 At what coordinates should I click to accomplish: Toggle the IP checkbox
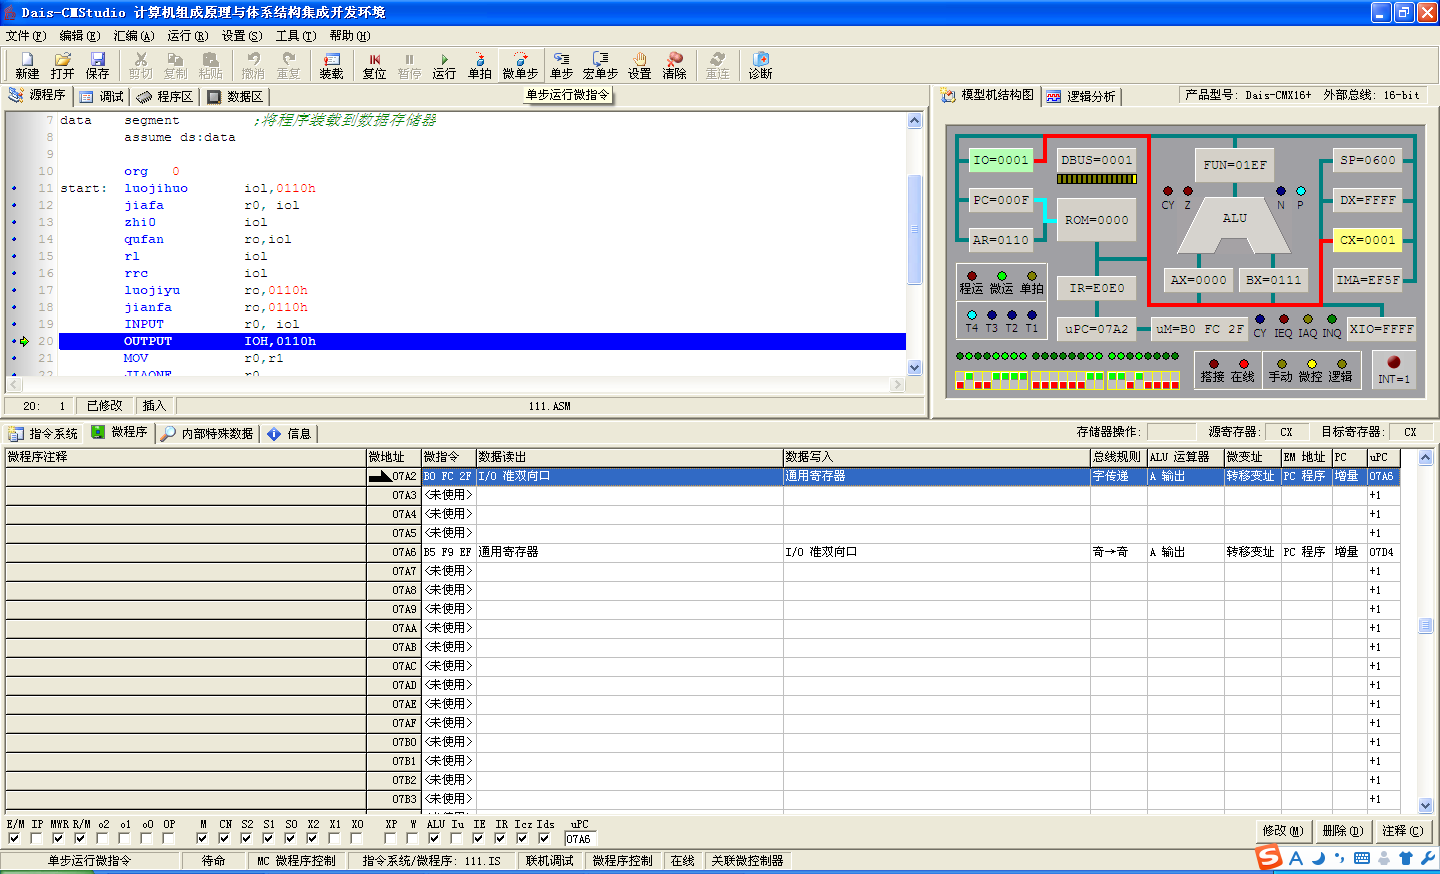point(36,839)
